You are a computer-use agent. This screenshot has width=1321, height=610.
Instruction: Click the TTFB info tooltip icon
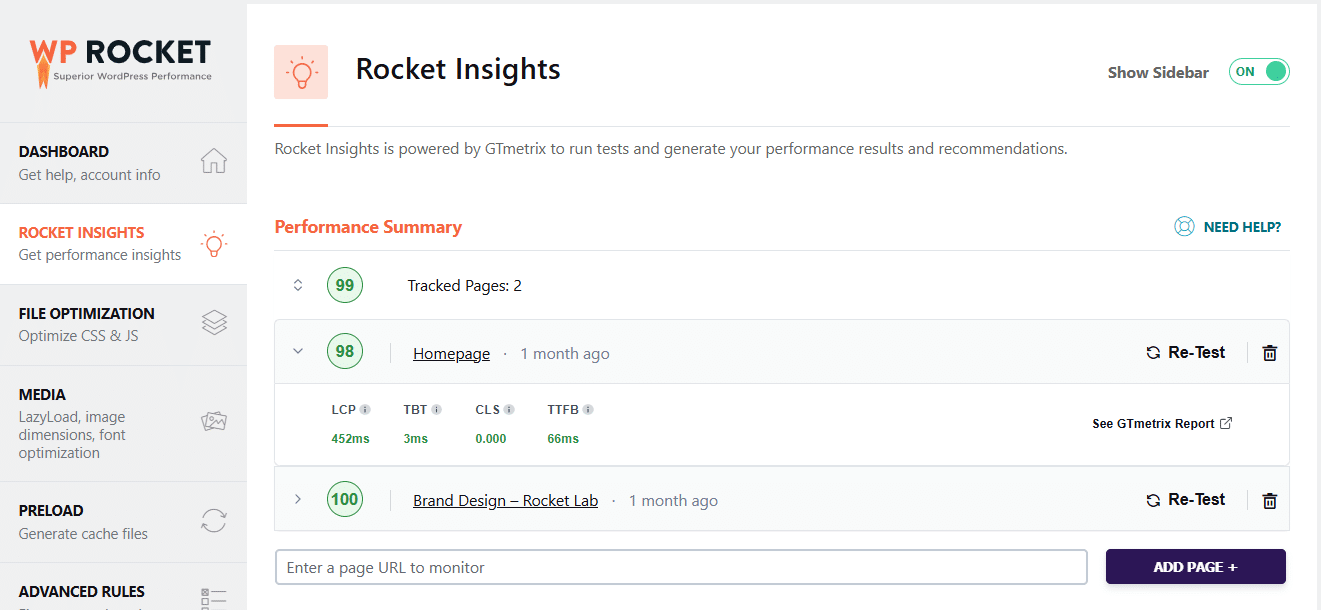[590, 408]
